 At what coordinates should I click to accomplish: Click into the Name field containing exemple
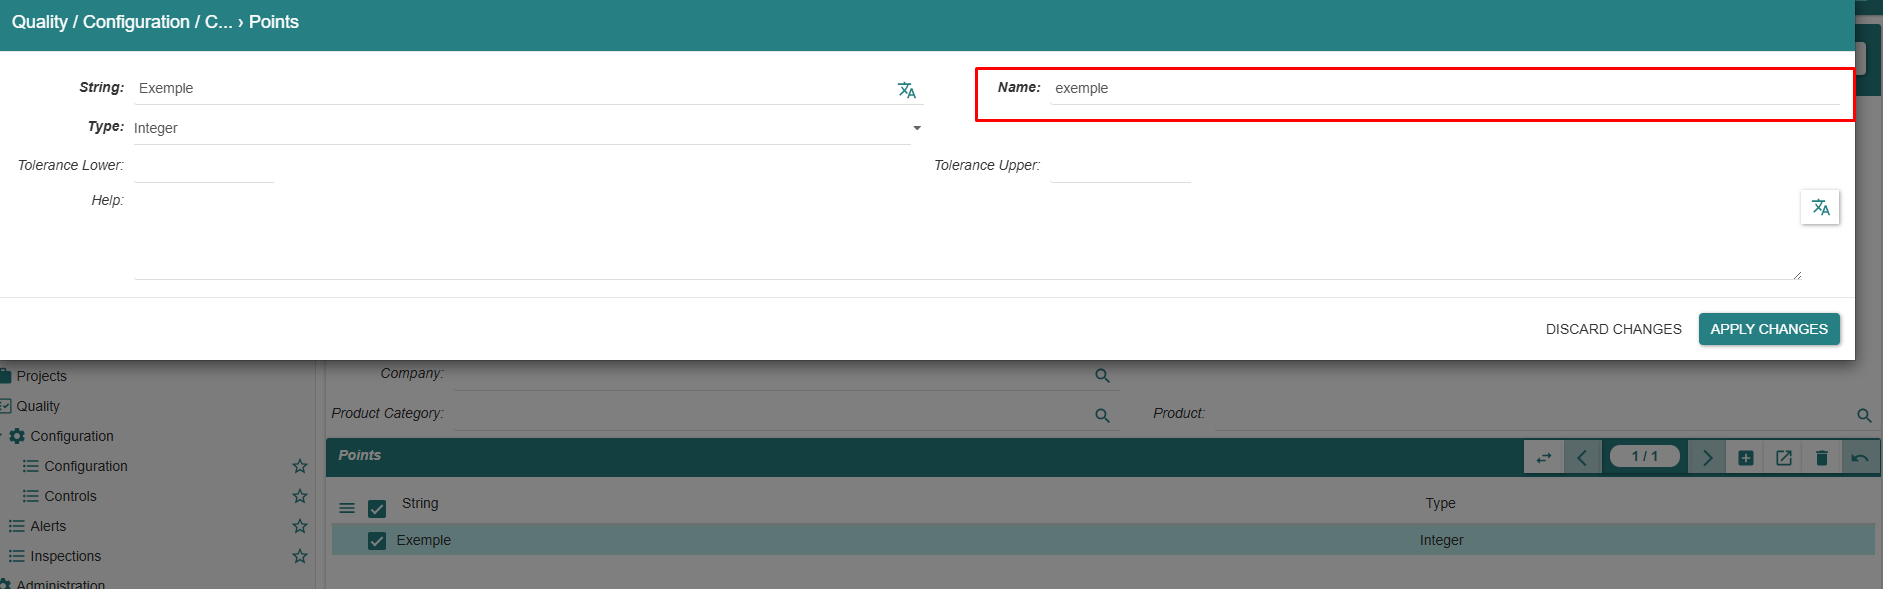(1444, 88)
